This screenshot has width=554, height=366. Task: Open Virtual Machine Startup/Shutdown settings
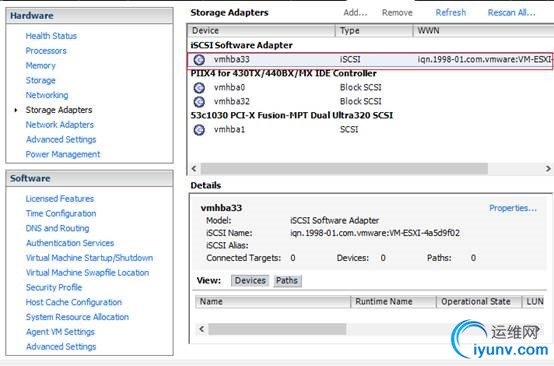point(89,258)
